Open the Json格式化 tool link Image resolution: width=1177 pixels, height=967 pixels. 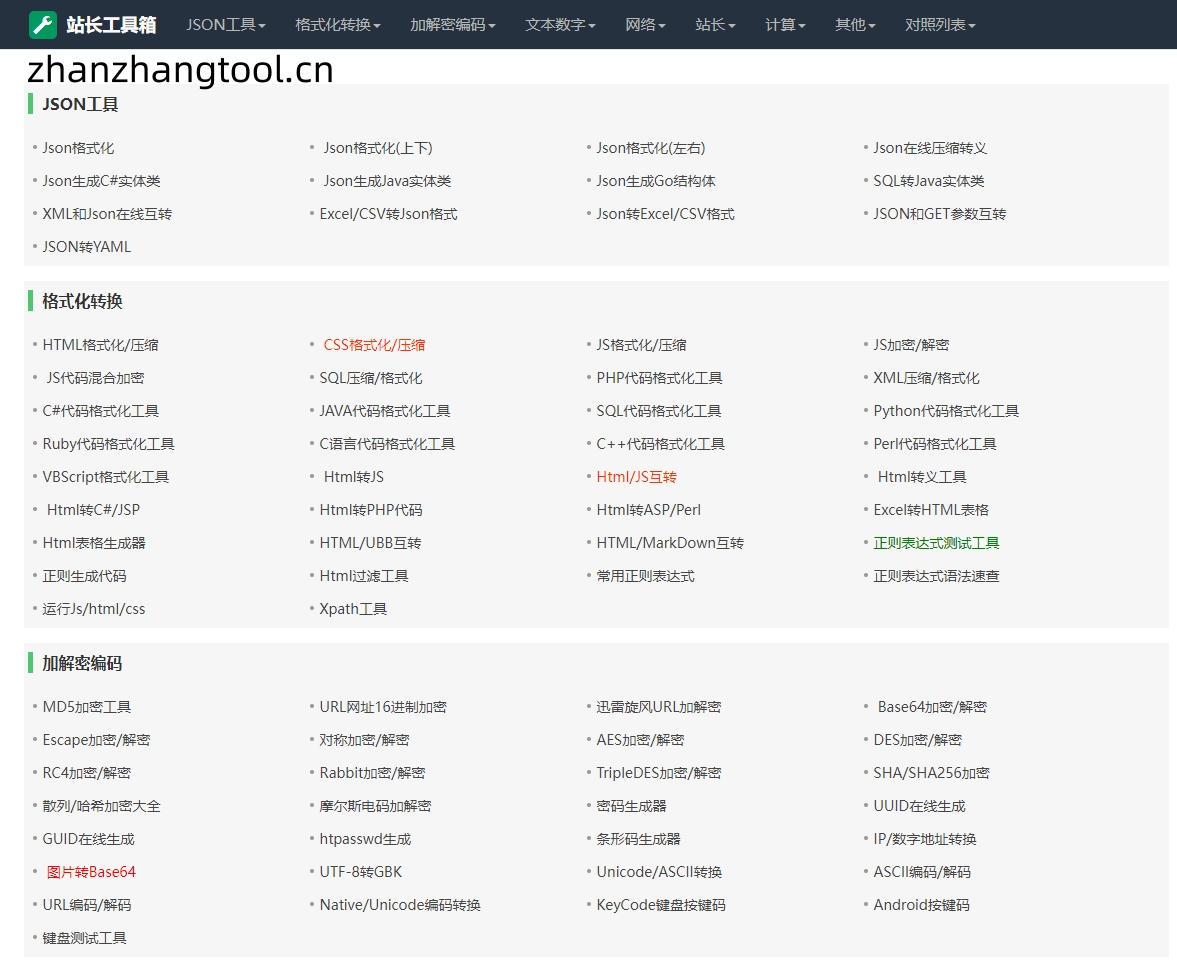click(78, 148)
